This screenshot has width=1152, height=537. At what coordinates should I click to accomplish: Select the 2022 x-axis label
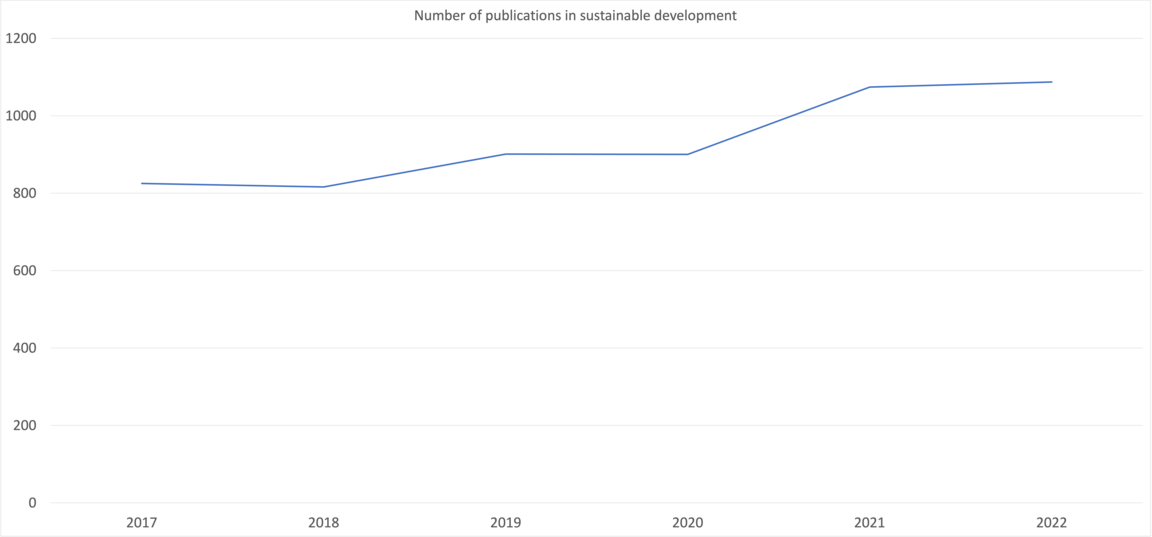pos(1051,523)
